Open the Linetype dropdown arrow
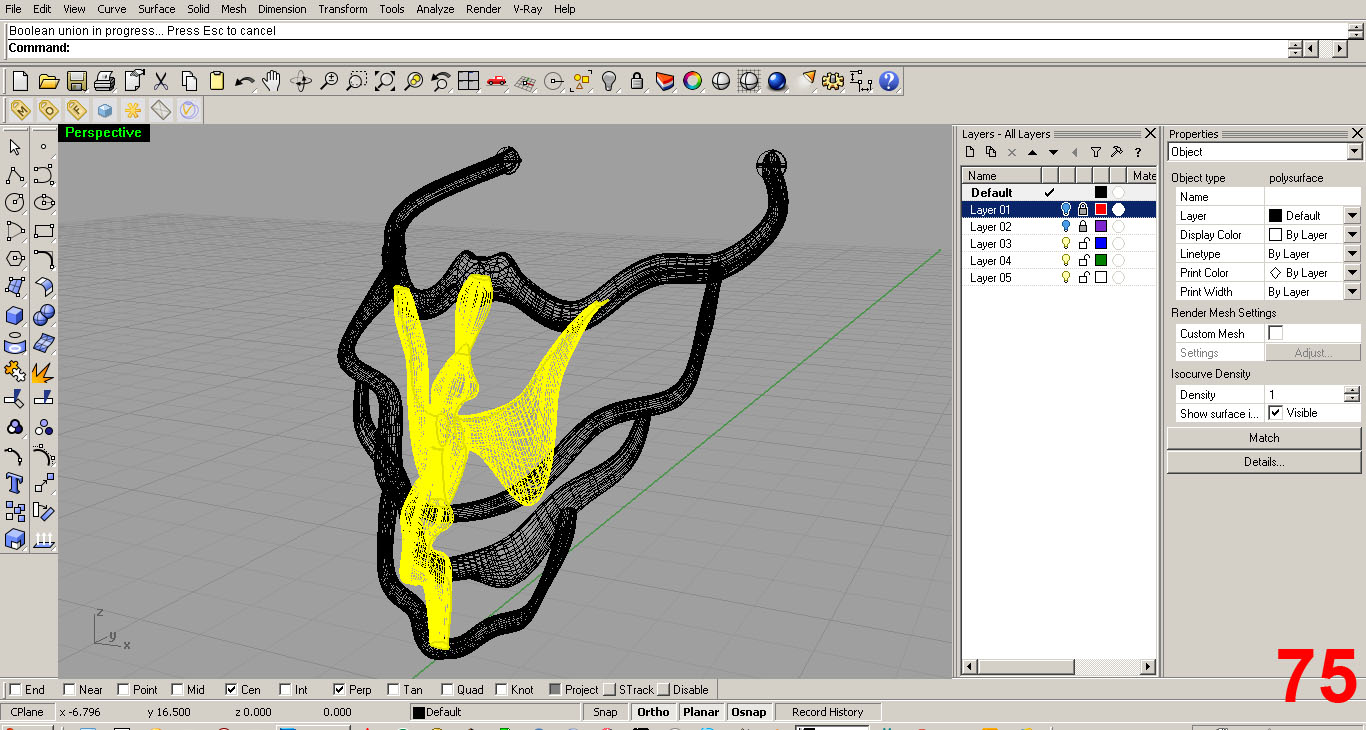 point(1352,253)
